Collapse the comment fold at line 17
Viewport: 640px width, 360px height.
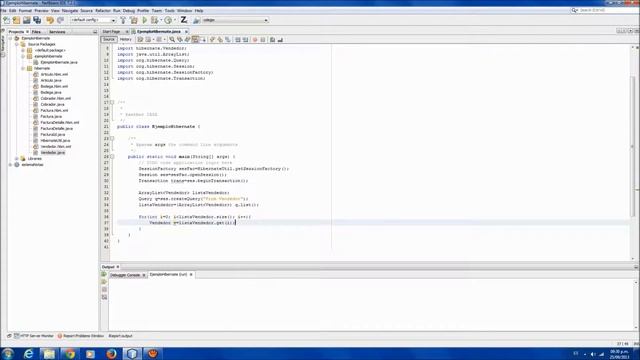click(x=112, y=102)
